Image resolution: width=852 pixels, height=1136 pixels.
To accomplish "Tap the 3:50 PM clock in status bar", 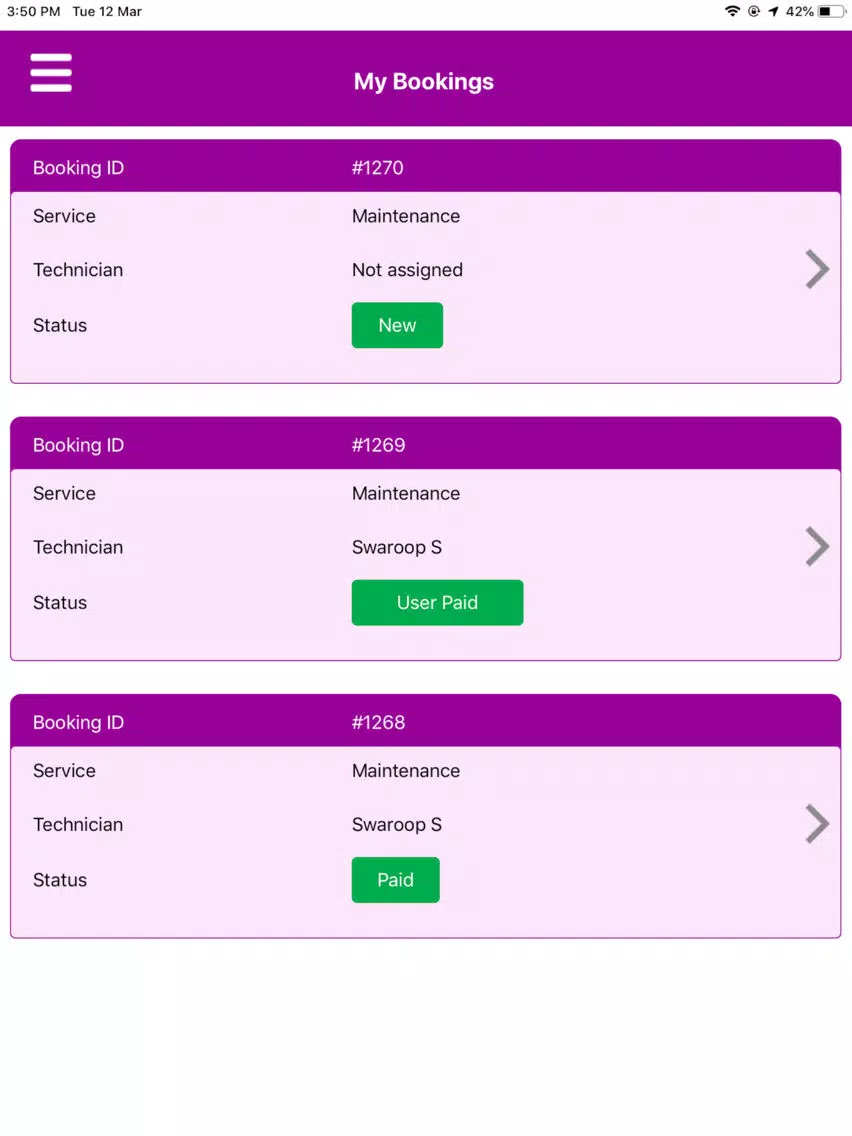I will coord(33,12).
